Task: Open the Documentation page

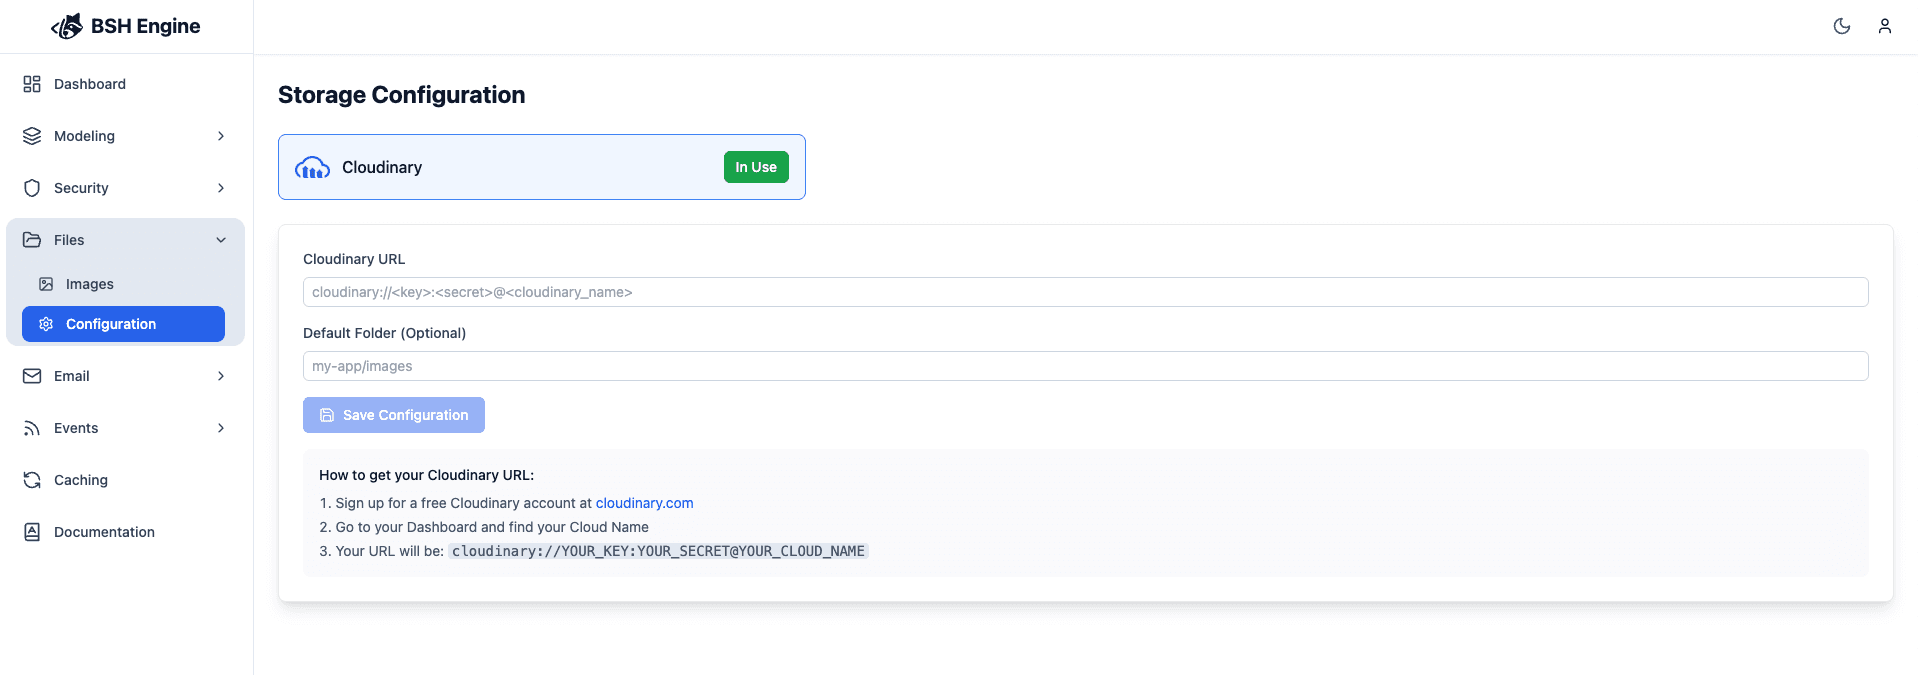Action: point(104,532)
